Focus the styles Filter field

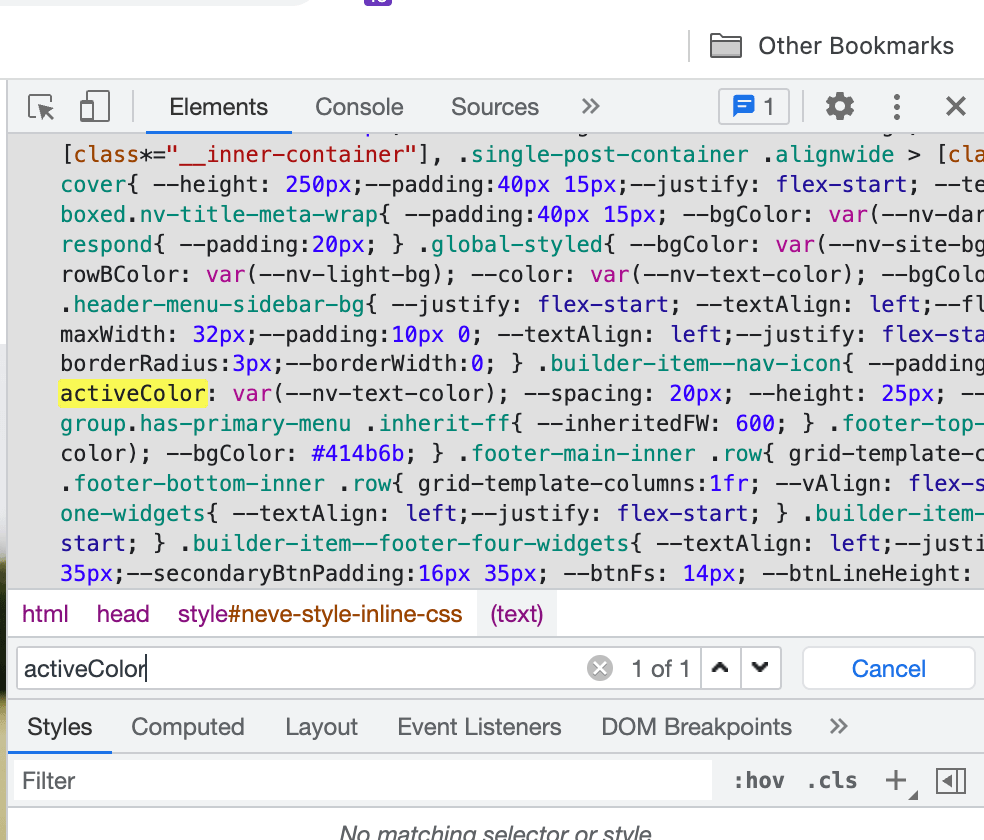click(363, 781)
